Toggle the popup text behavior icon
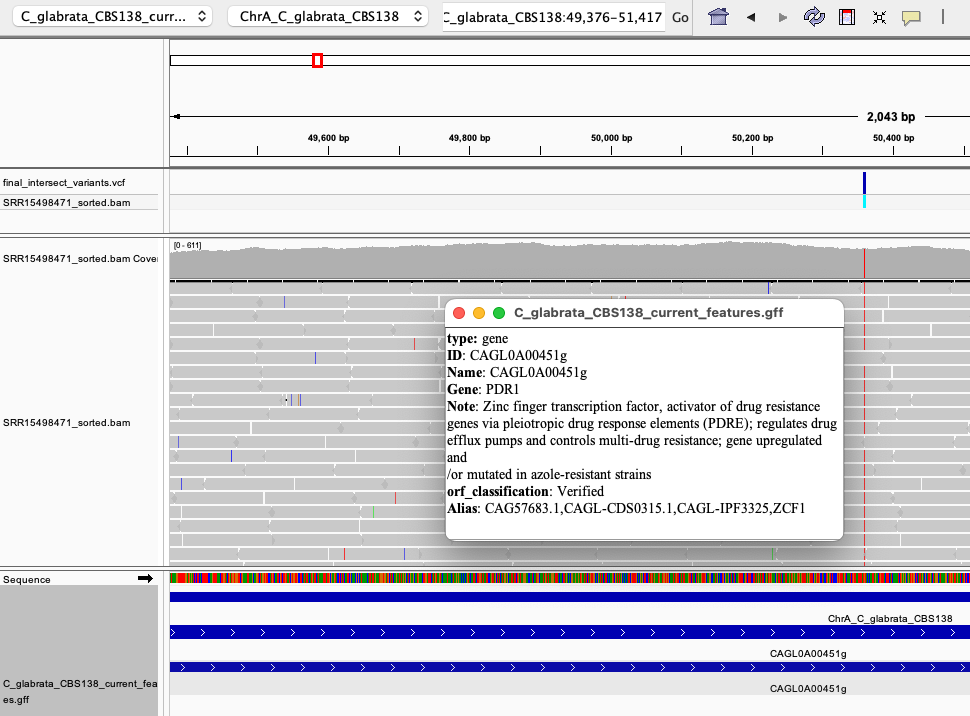 coord(911,18)
